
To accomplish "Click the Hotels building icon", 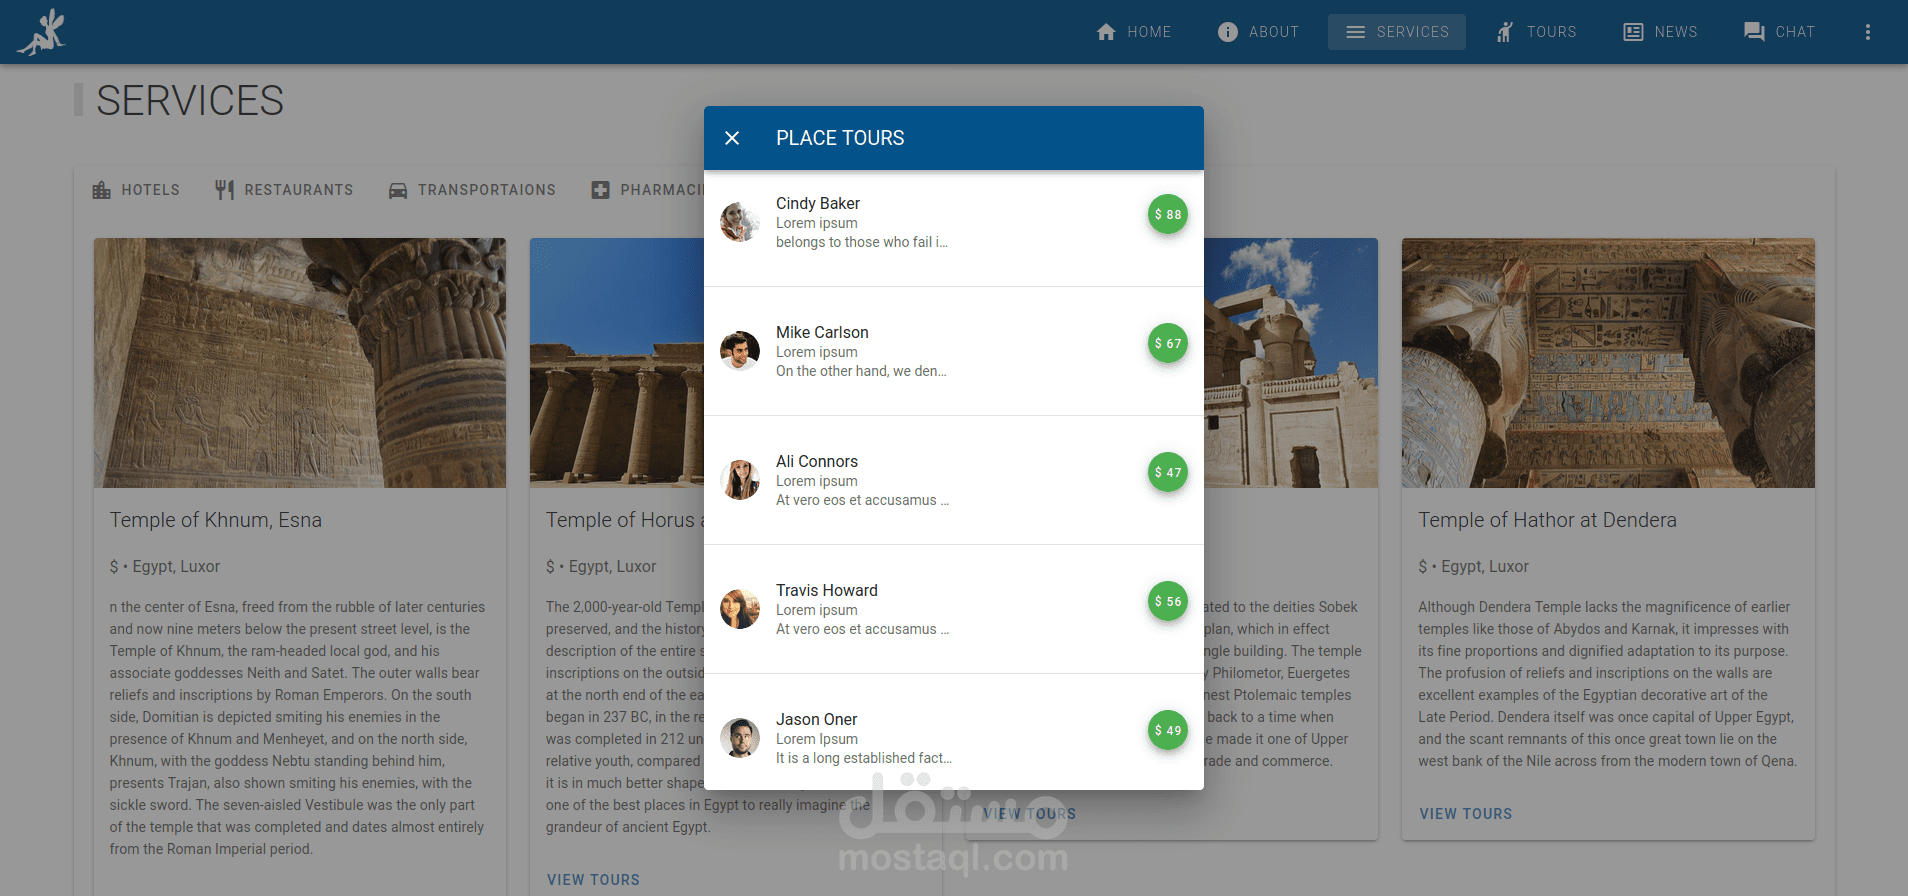I will (x=102, y=190).
